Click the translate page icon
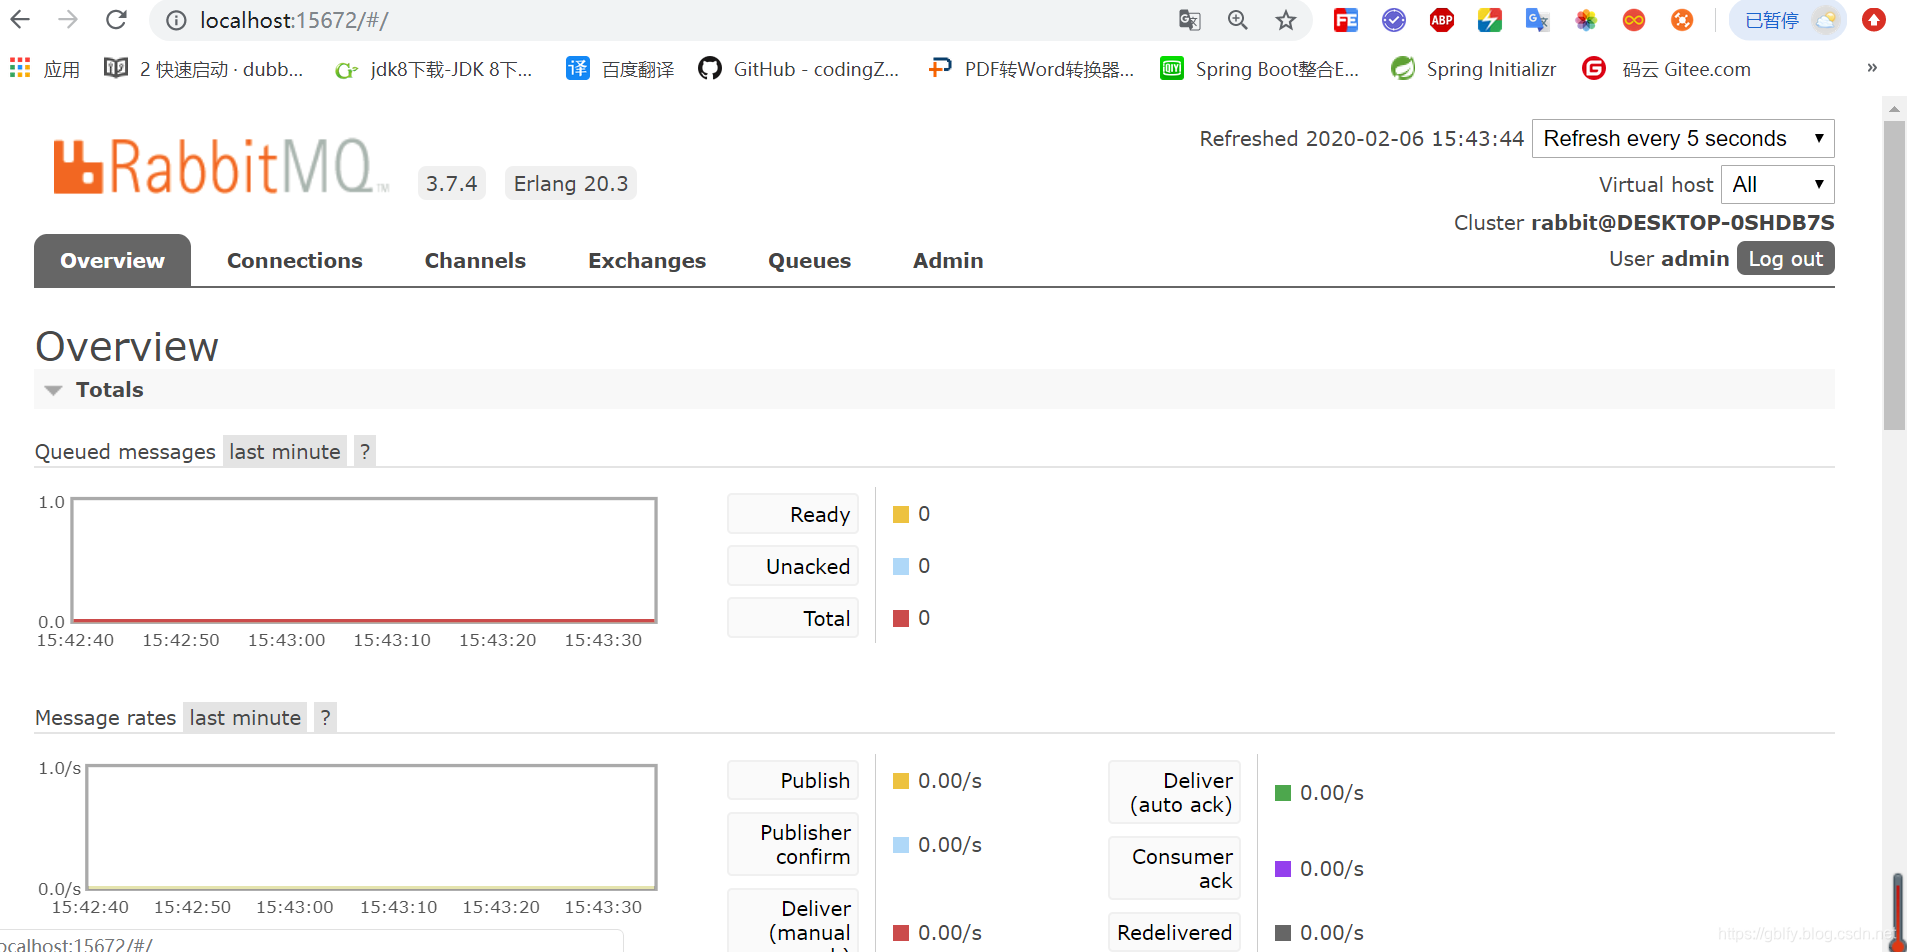 1189,20
